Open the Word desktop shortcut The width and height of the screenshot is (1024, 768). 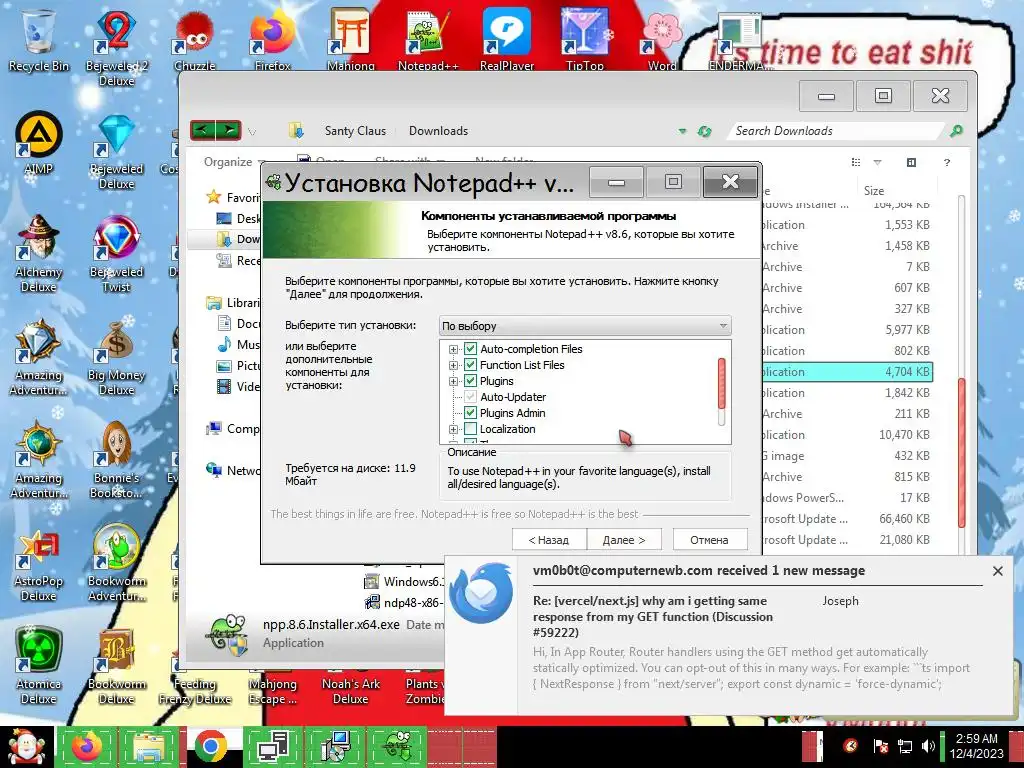click(662, 39)
